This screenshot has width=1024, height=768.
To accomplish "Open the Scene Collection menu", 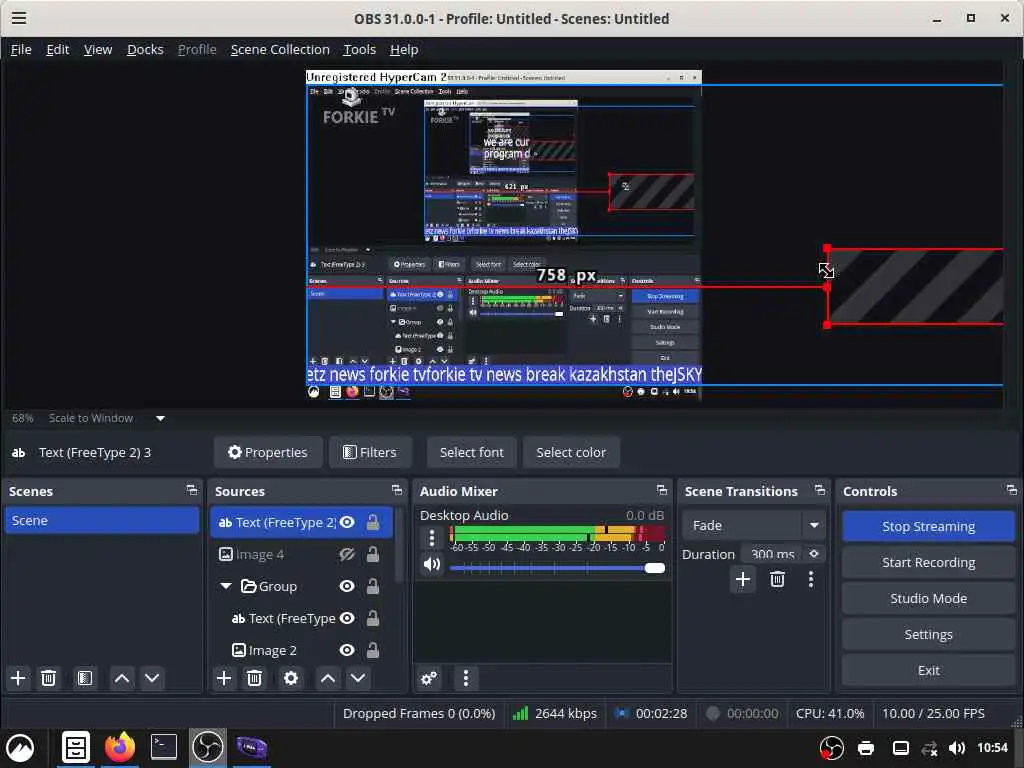I will pos(280,50).
